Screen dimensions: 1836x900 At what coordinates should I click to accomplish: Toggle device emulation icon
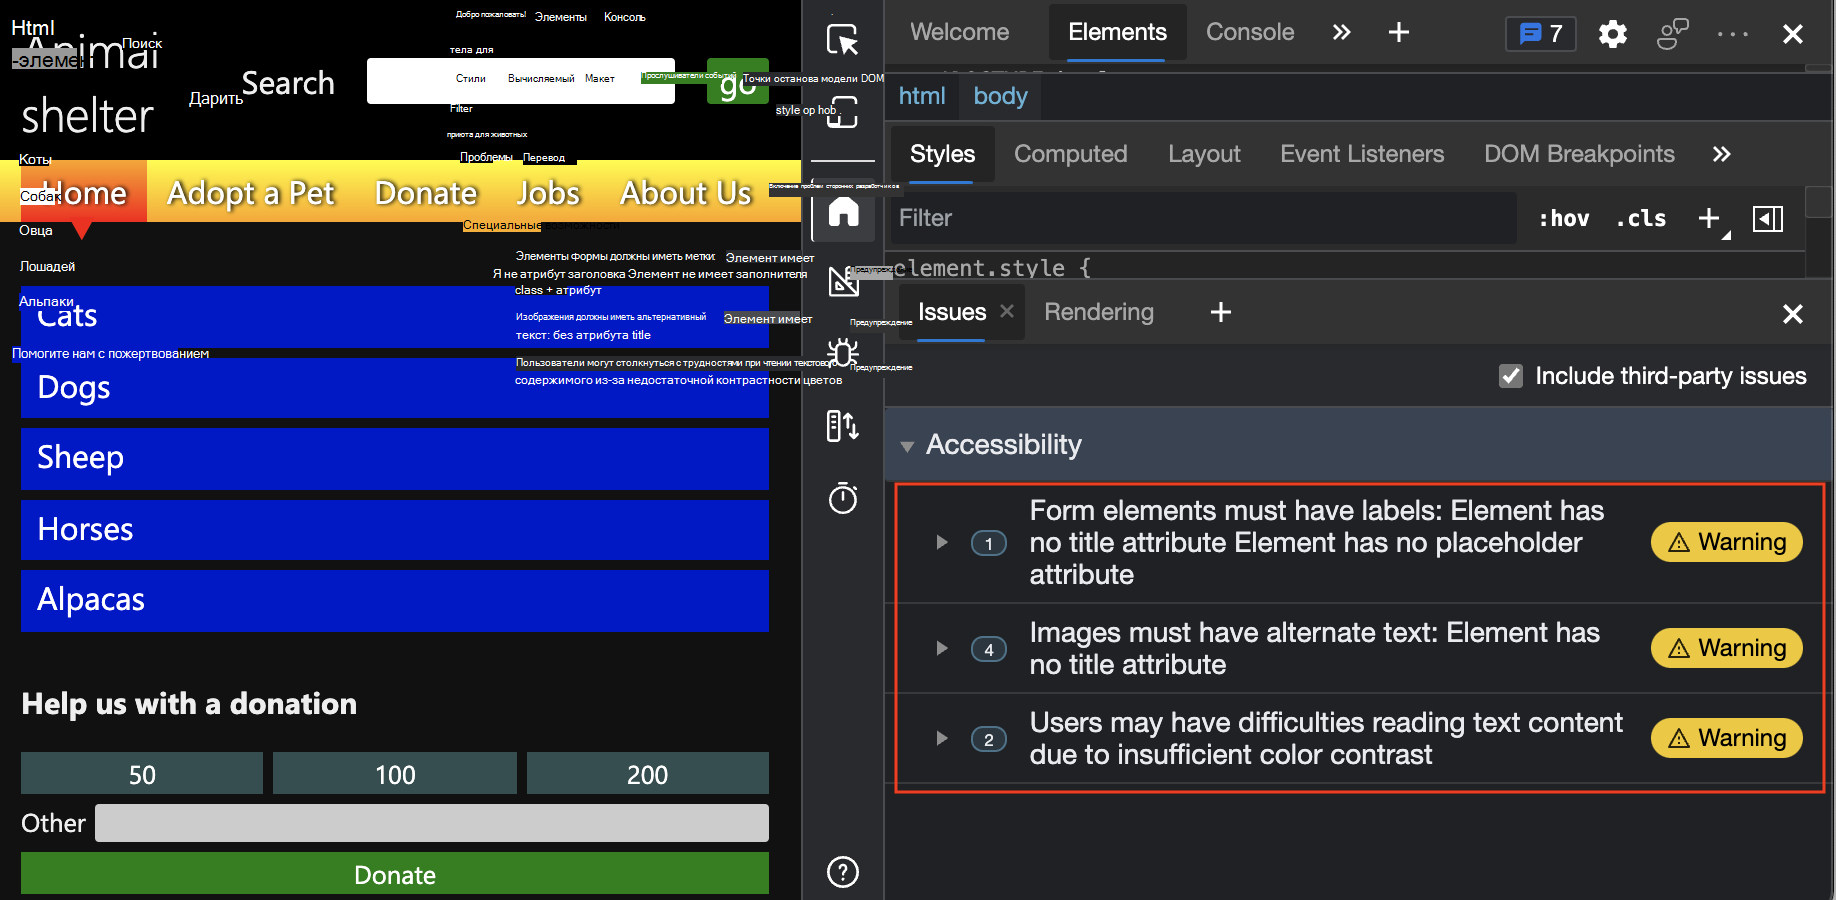842,112
